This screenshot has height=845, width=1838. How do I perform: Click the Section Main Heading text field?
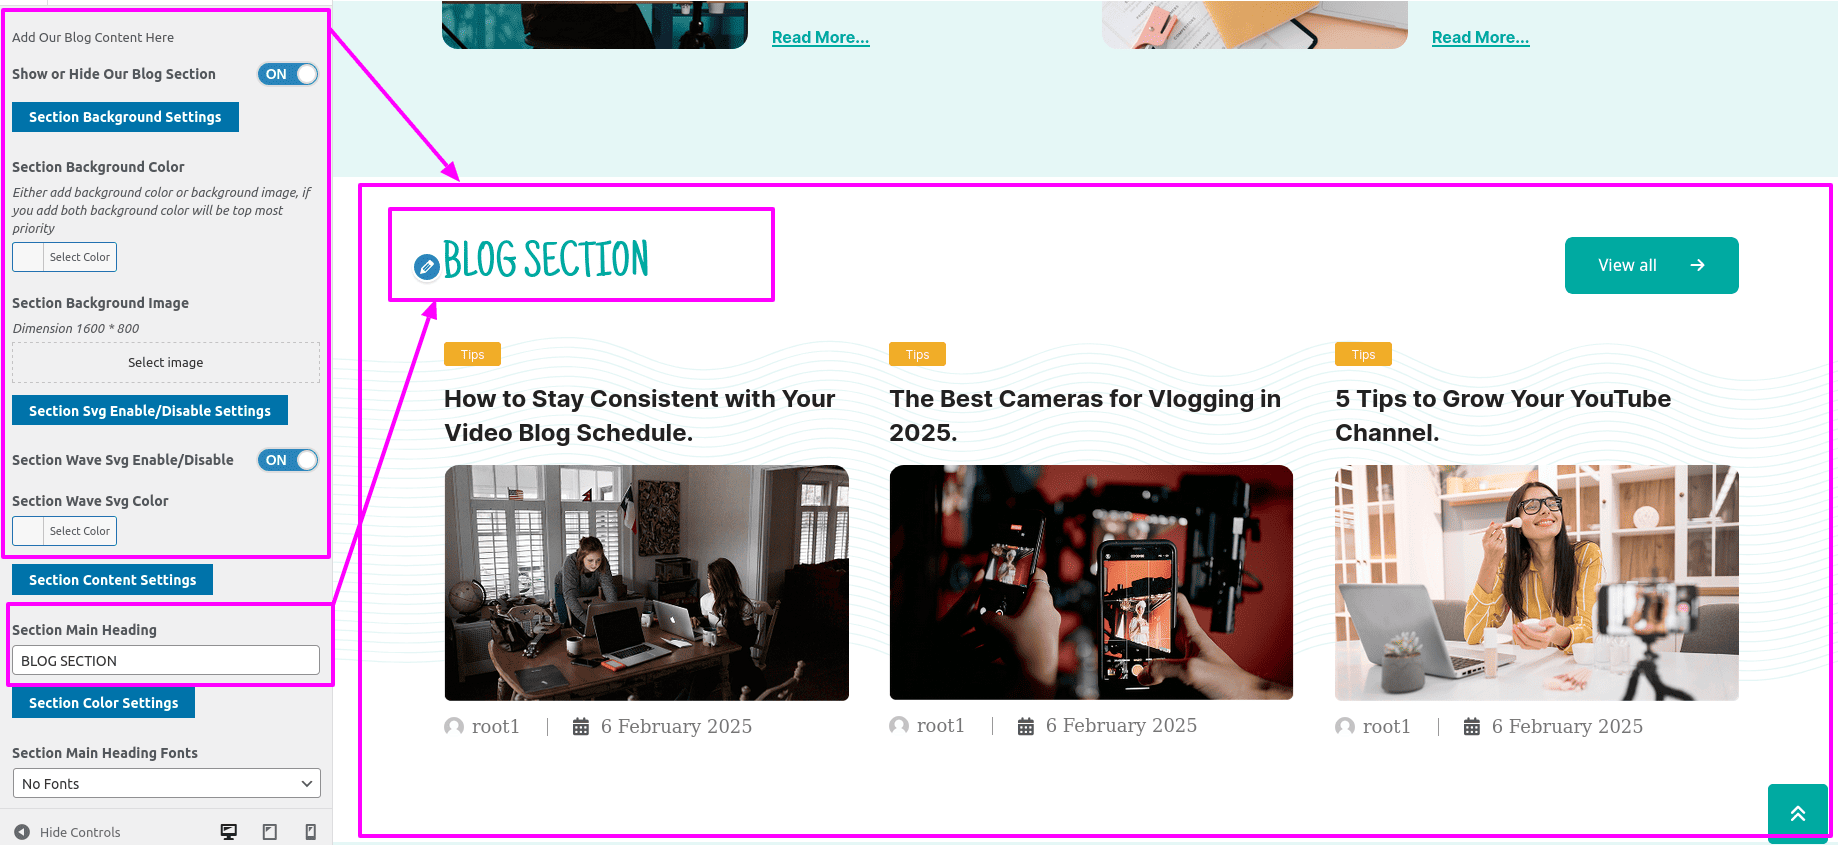pyautogui.click(x=166, y=660)
